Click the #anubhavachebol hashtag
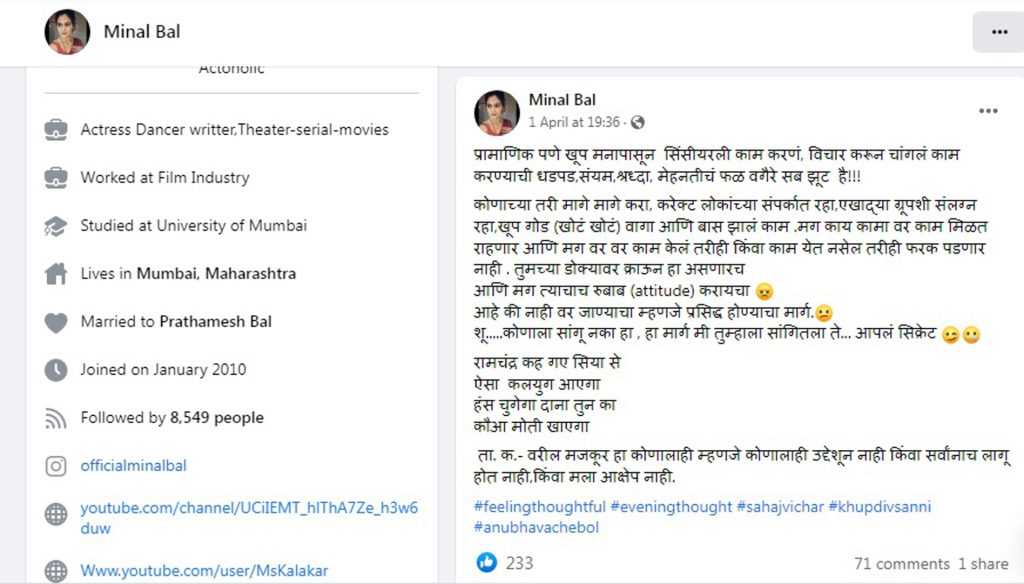The width and height of the screenshot is (1024, 584). coord(536,527)
